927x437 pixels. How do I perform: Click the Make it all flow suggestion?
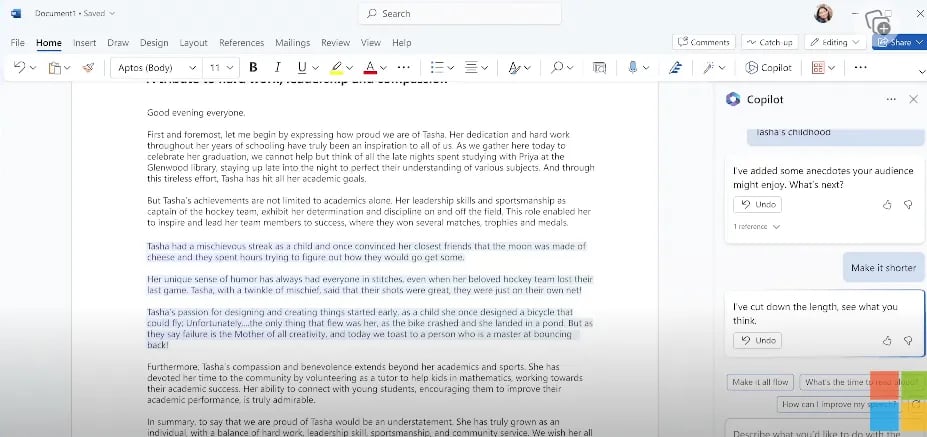(760, 382)
